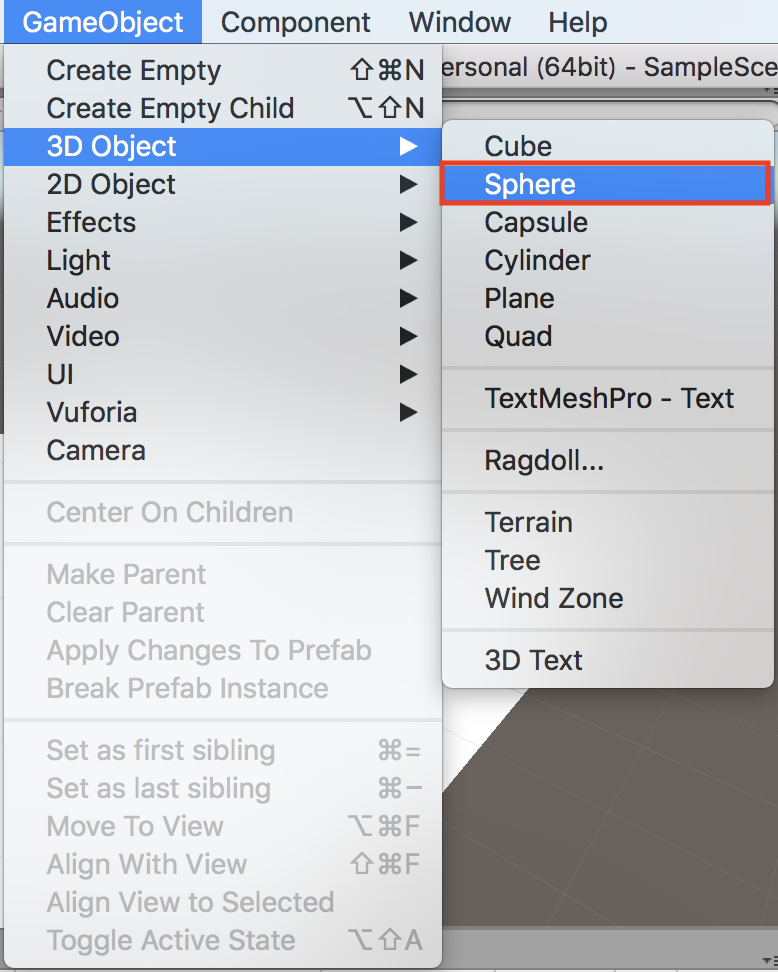The height and width of the screenshot is (972, 778).
Task: Click TextMeshPro - Text entry
Action: tap(609, 398)
